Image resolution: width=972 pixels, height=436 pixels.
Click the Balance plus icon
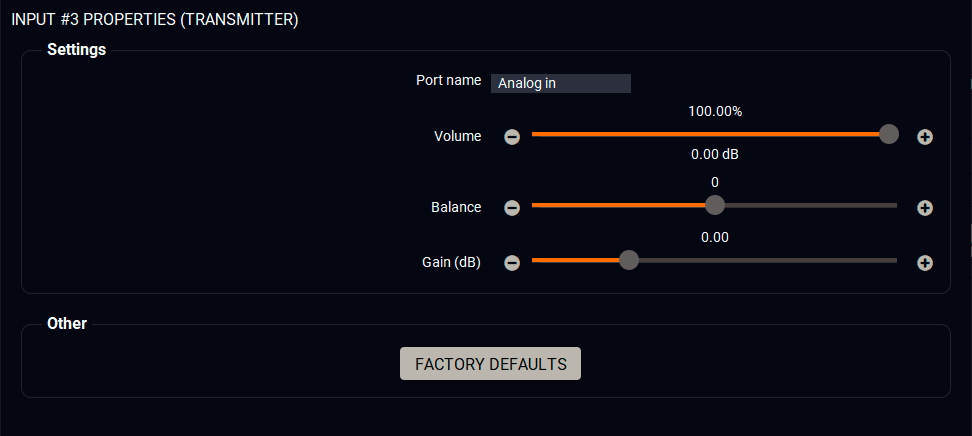click(925, 208)
